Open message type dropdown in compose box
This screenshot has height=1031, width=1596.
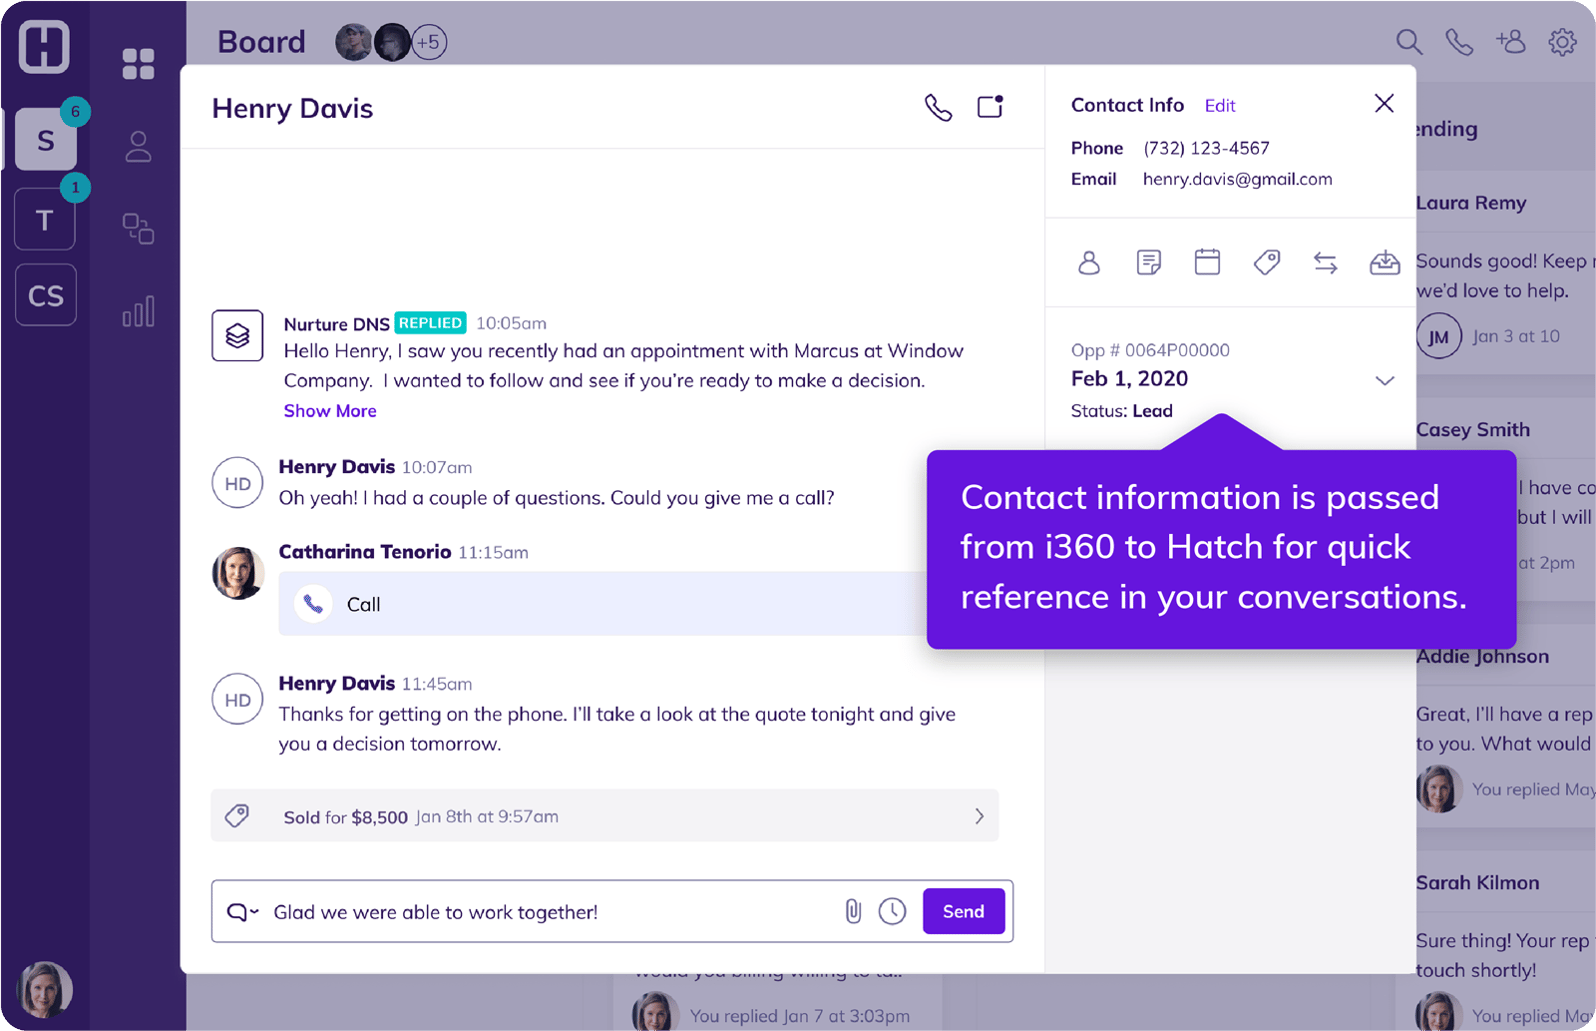[242, 911]
